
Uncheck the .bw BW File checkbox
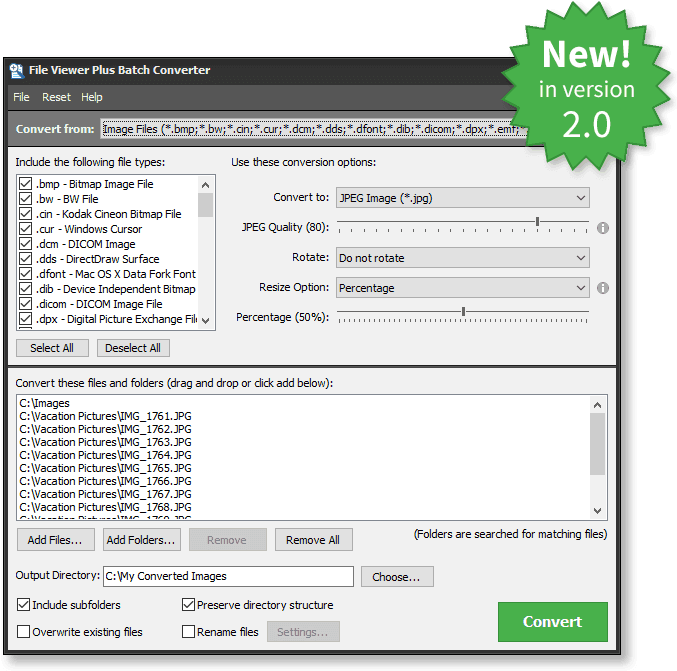(25, 199)
